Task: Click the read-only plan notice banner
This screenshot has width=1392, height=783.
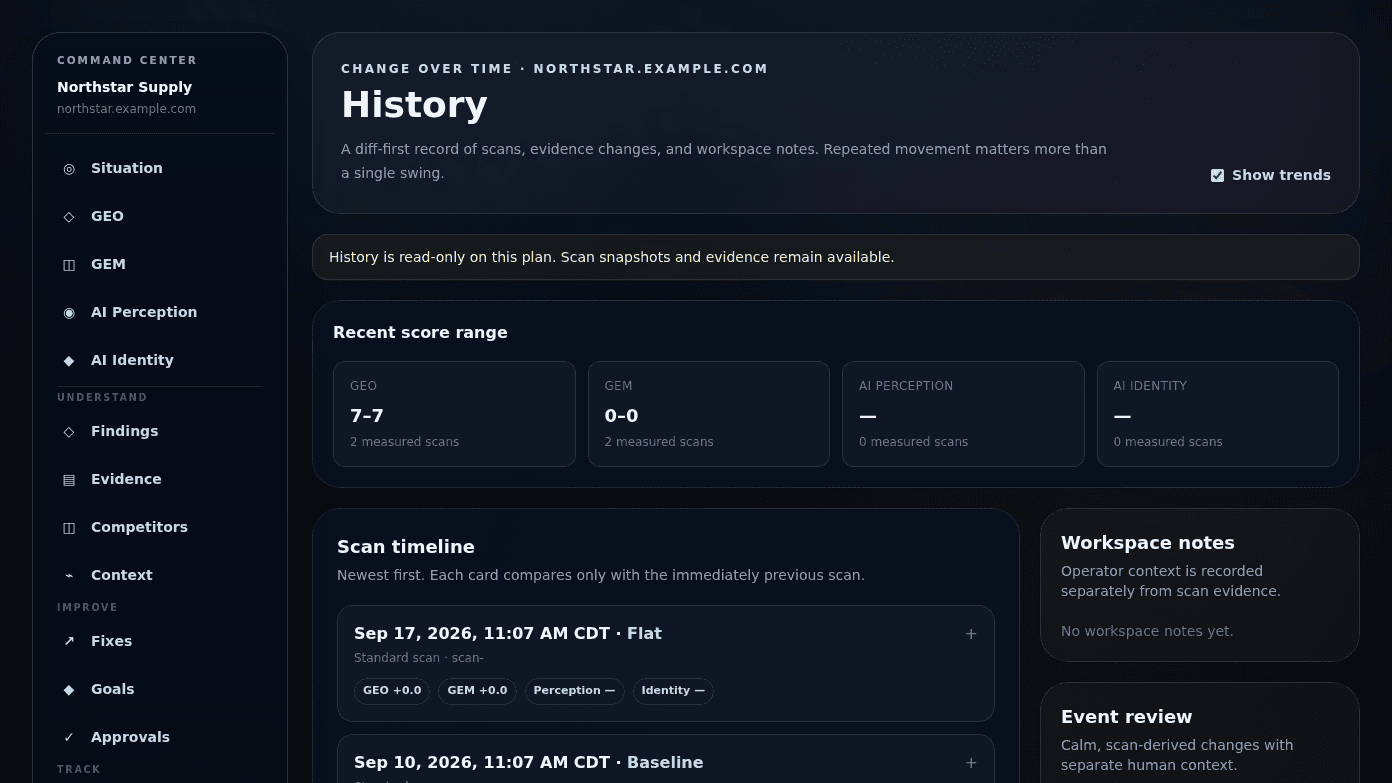Action: pos(836,257)
